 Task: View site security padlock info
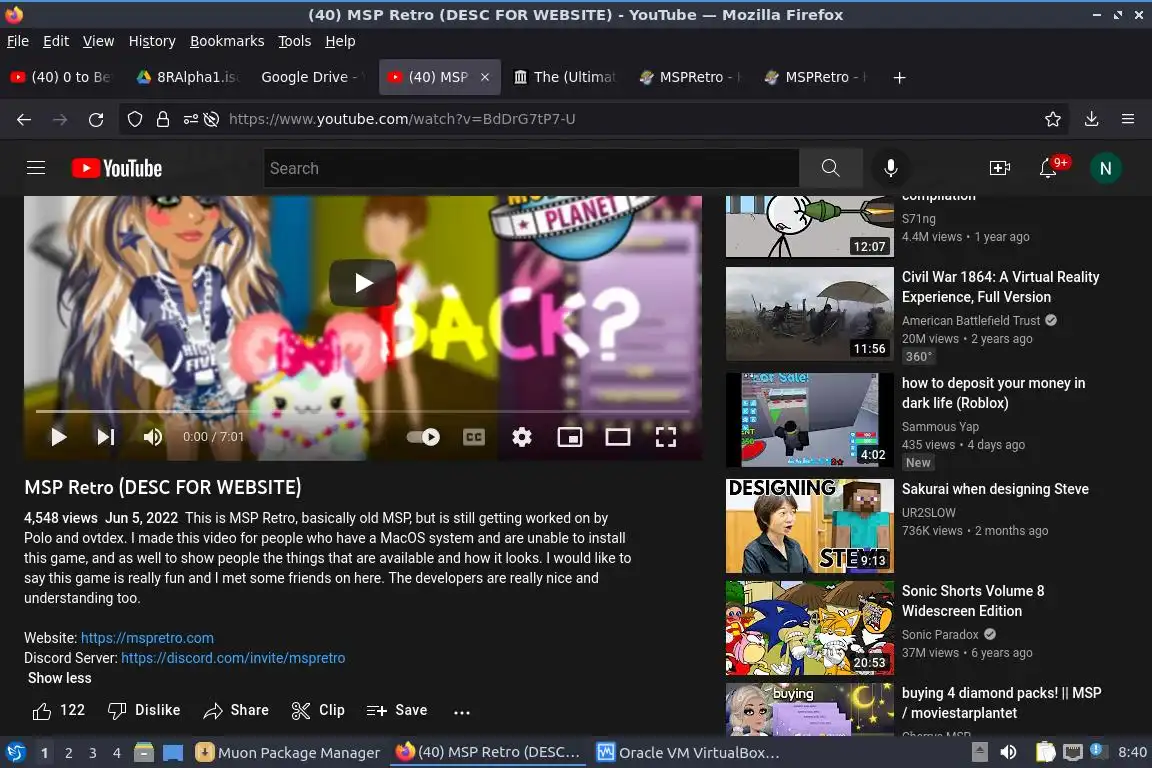click(162, 119)
